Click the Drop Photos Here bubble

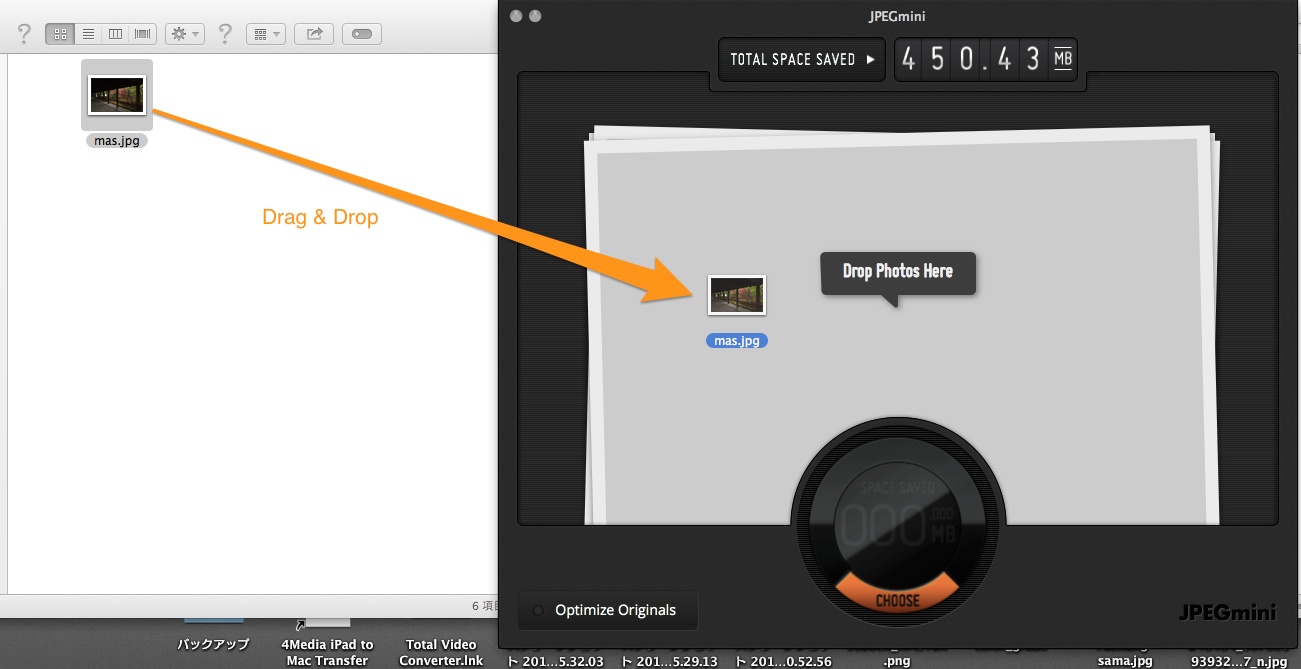tap(898, 273)
